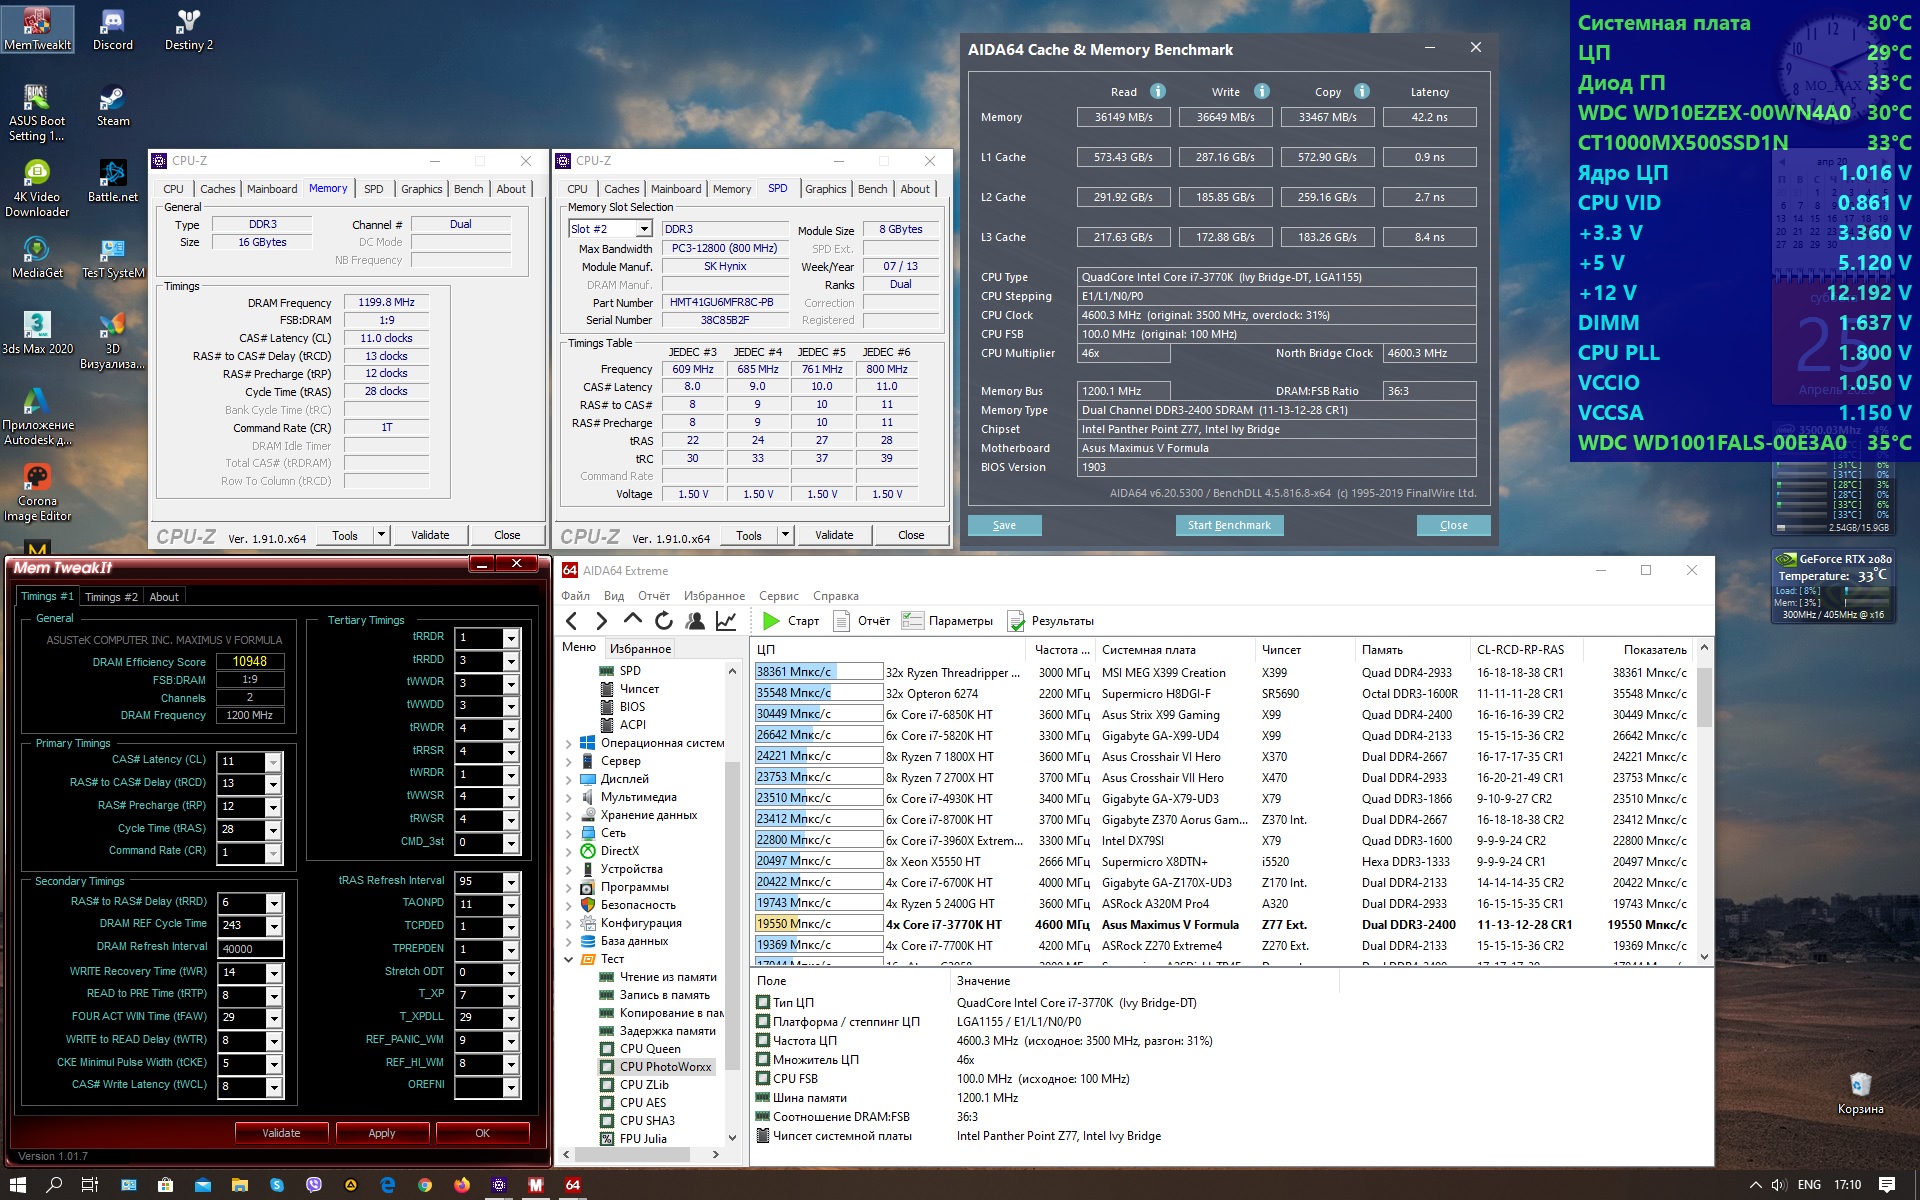Screen dimensions: 1920x1200
Task: Click the AIDA64 back navigation arrow
Action: pos(571,621)
